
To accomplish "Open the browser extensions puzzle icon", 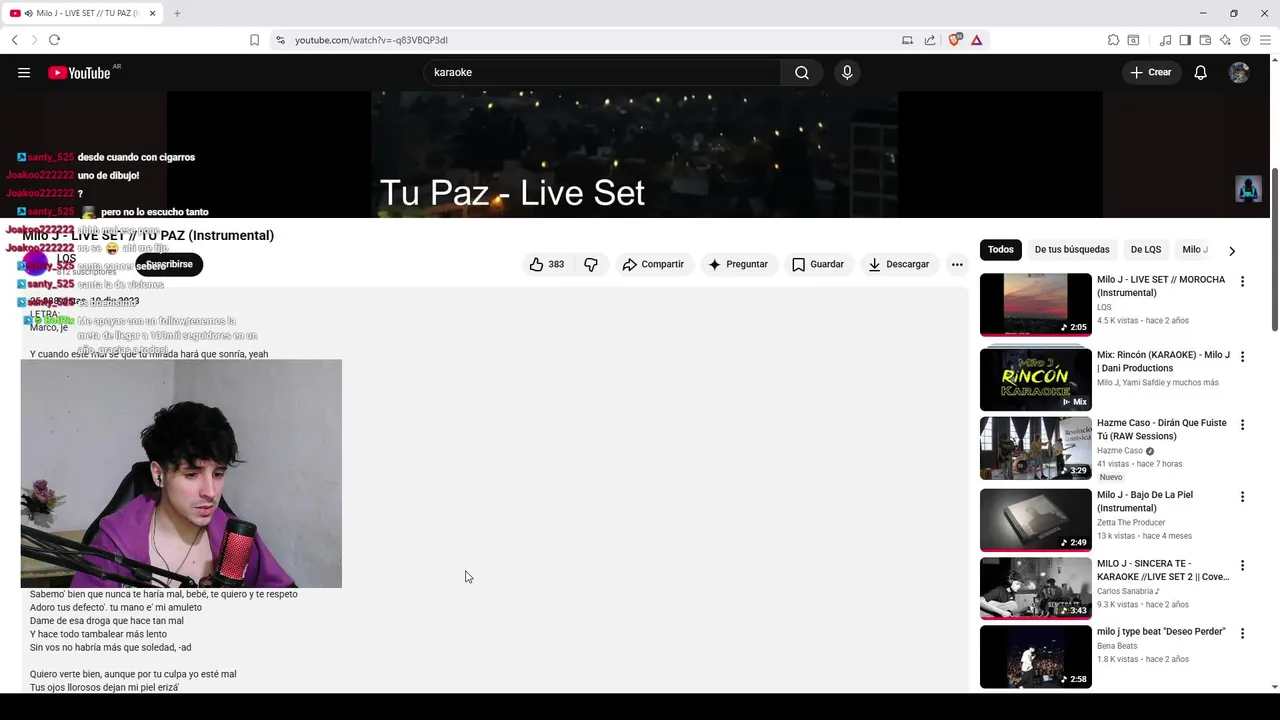I will [1113, 40].
